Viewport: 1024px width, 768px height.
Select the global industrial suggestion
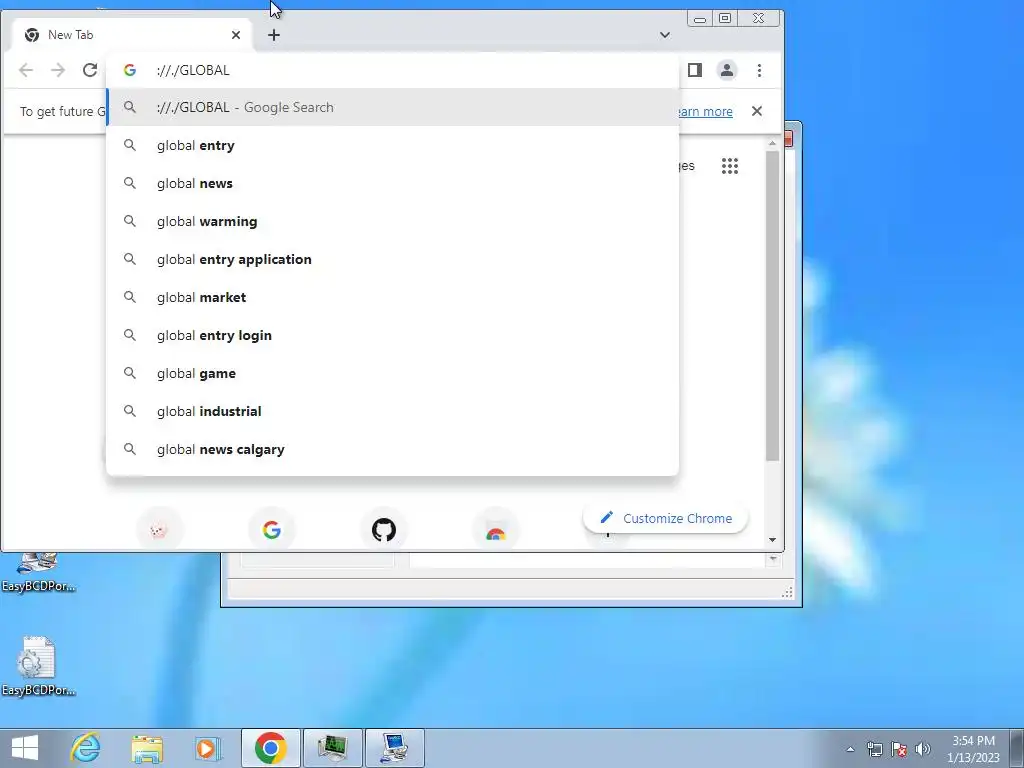tap(392, 411)
